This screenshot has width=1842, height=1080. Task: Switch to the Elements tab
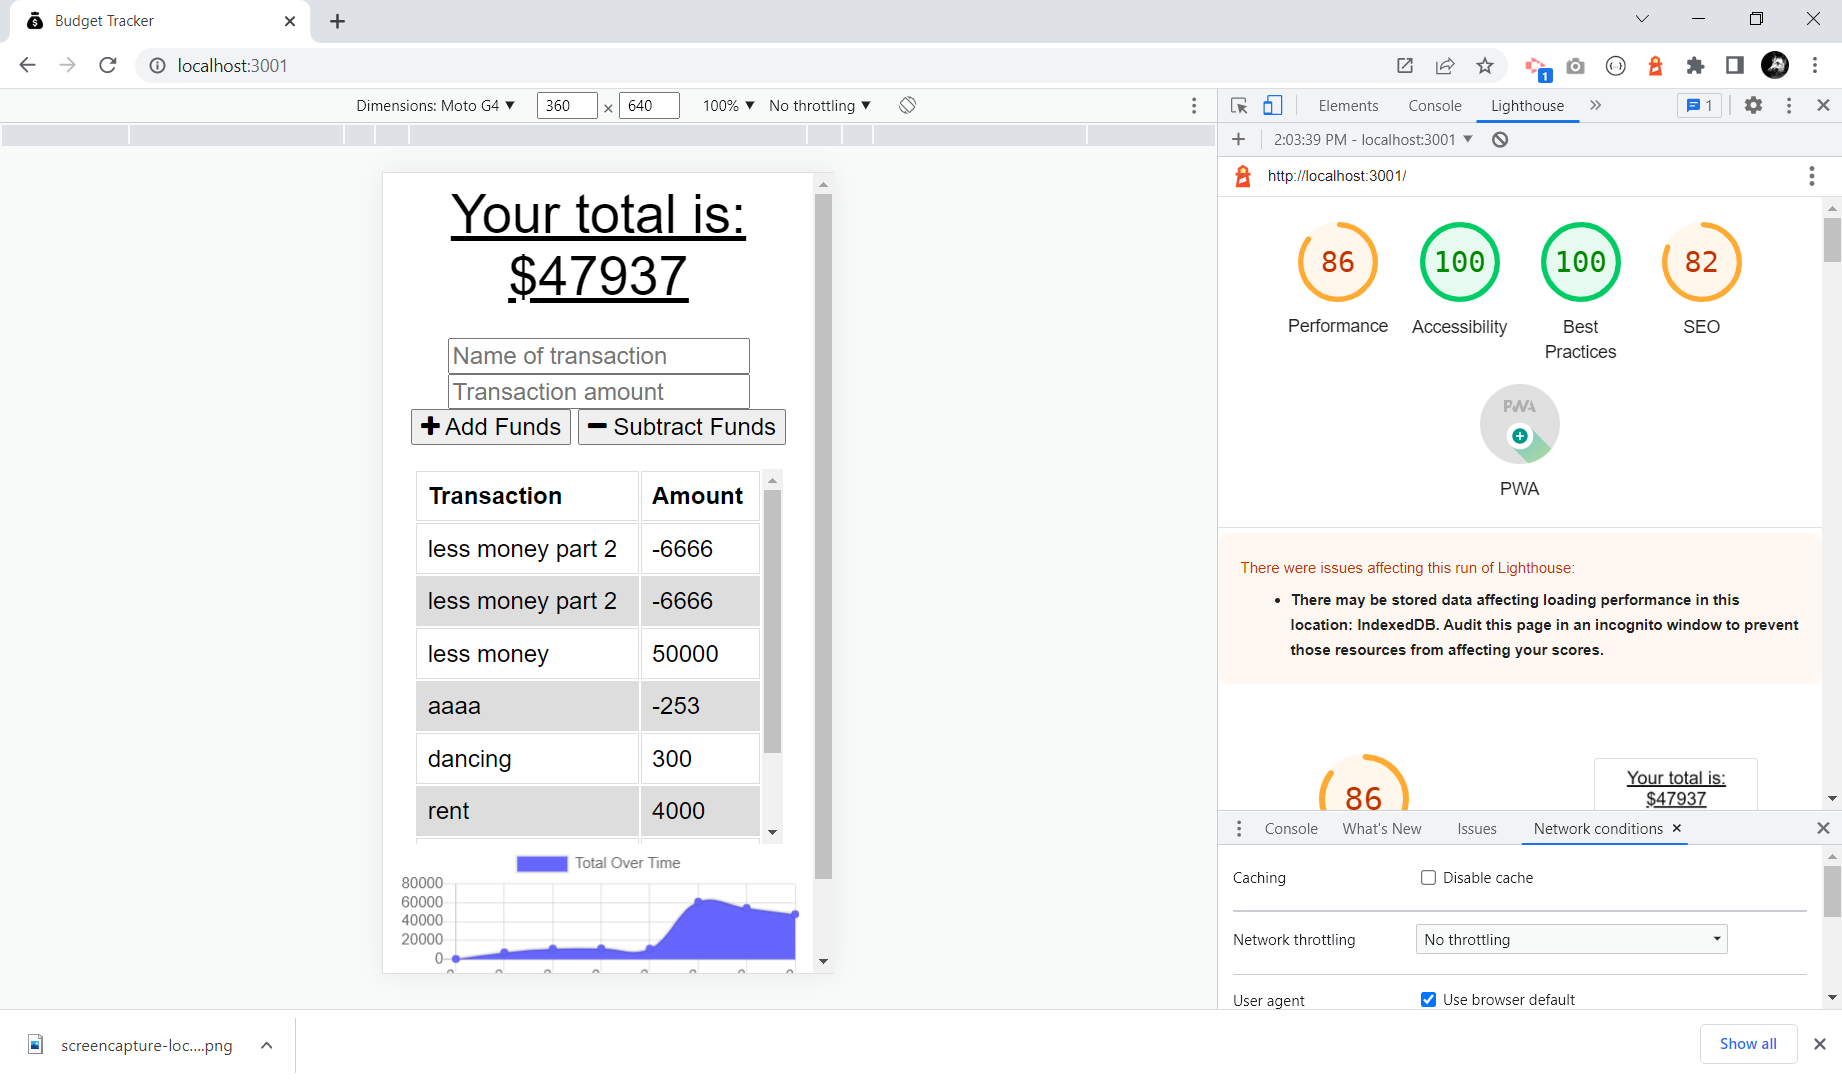[x=1348, y=105]
